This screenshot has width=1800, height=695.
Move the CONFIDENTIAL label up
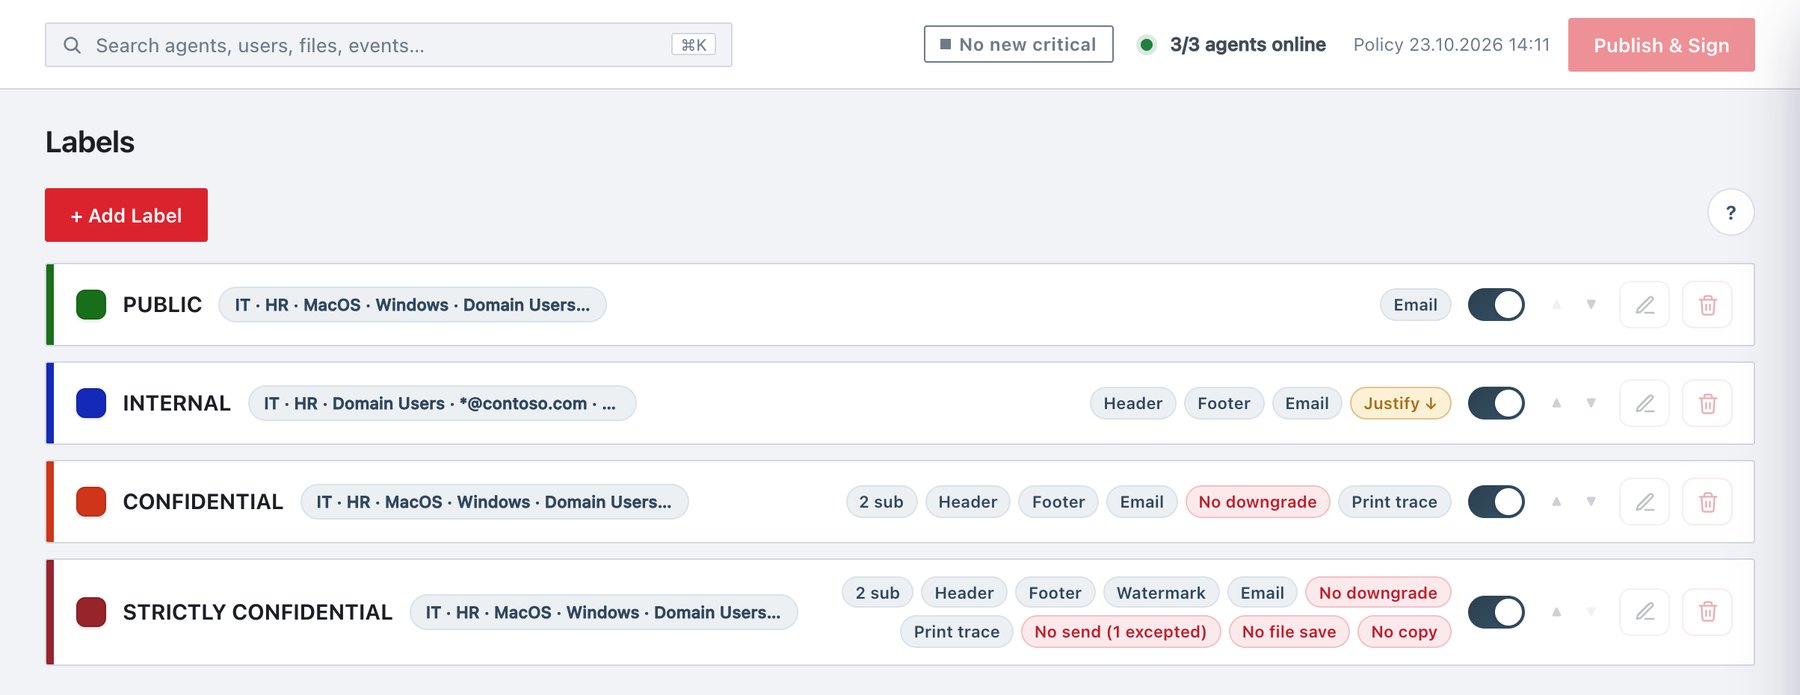pyautogui.click(x=1556, y=502)
